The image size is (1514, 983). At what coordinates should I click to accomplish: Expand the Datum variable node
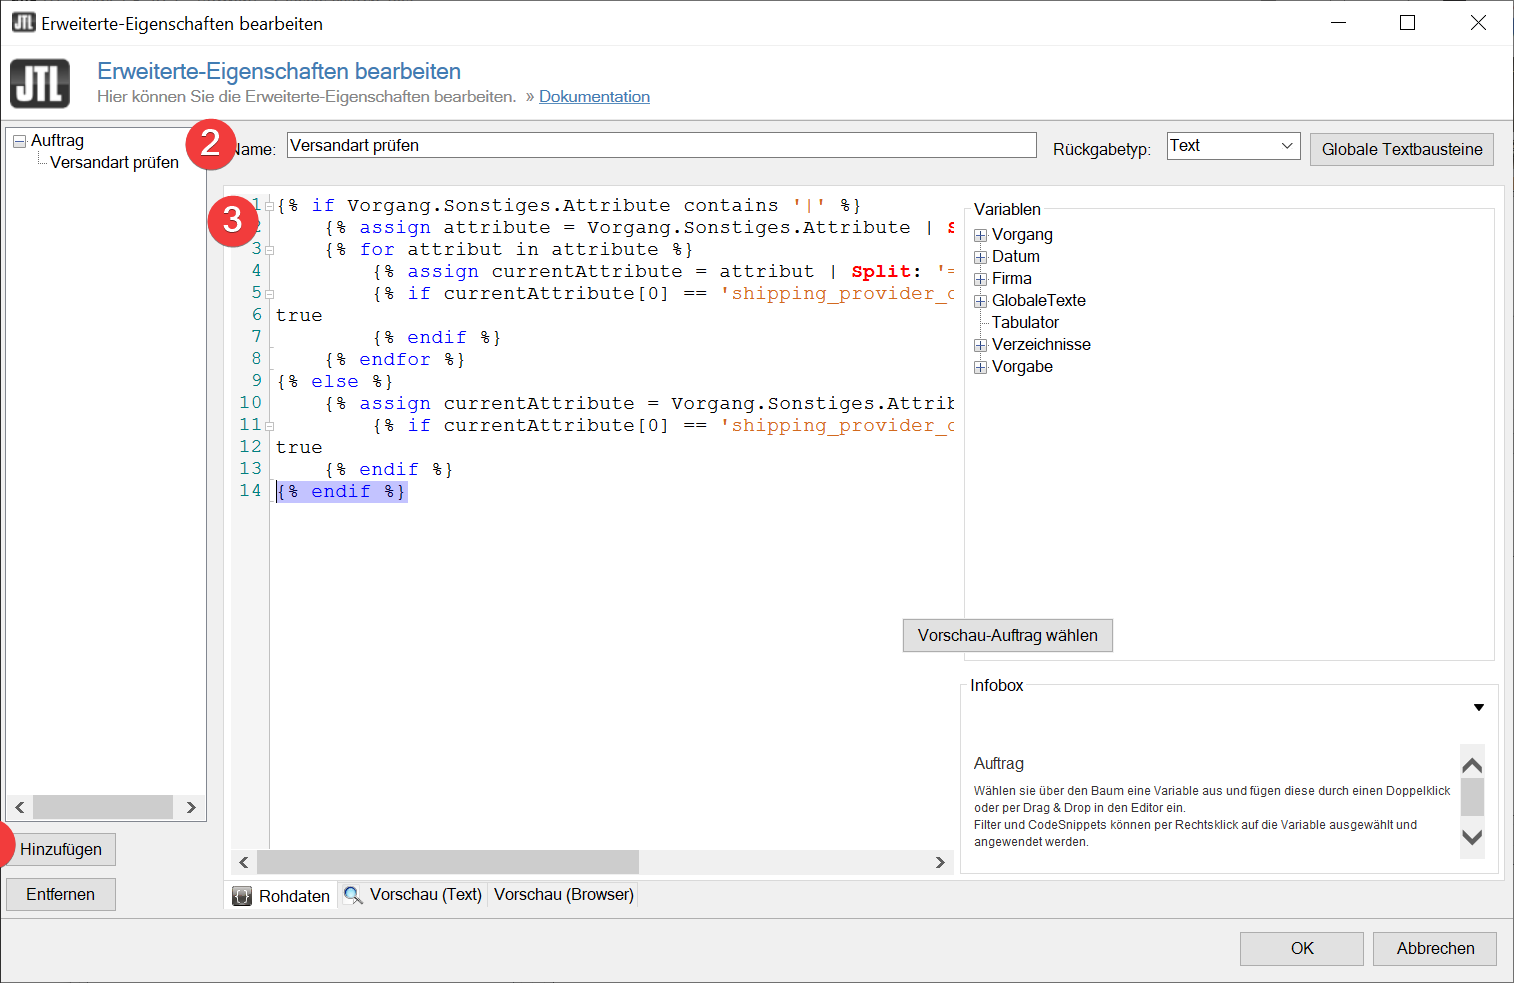pyautogui.click(x=981, y=258)
